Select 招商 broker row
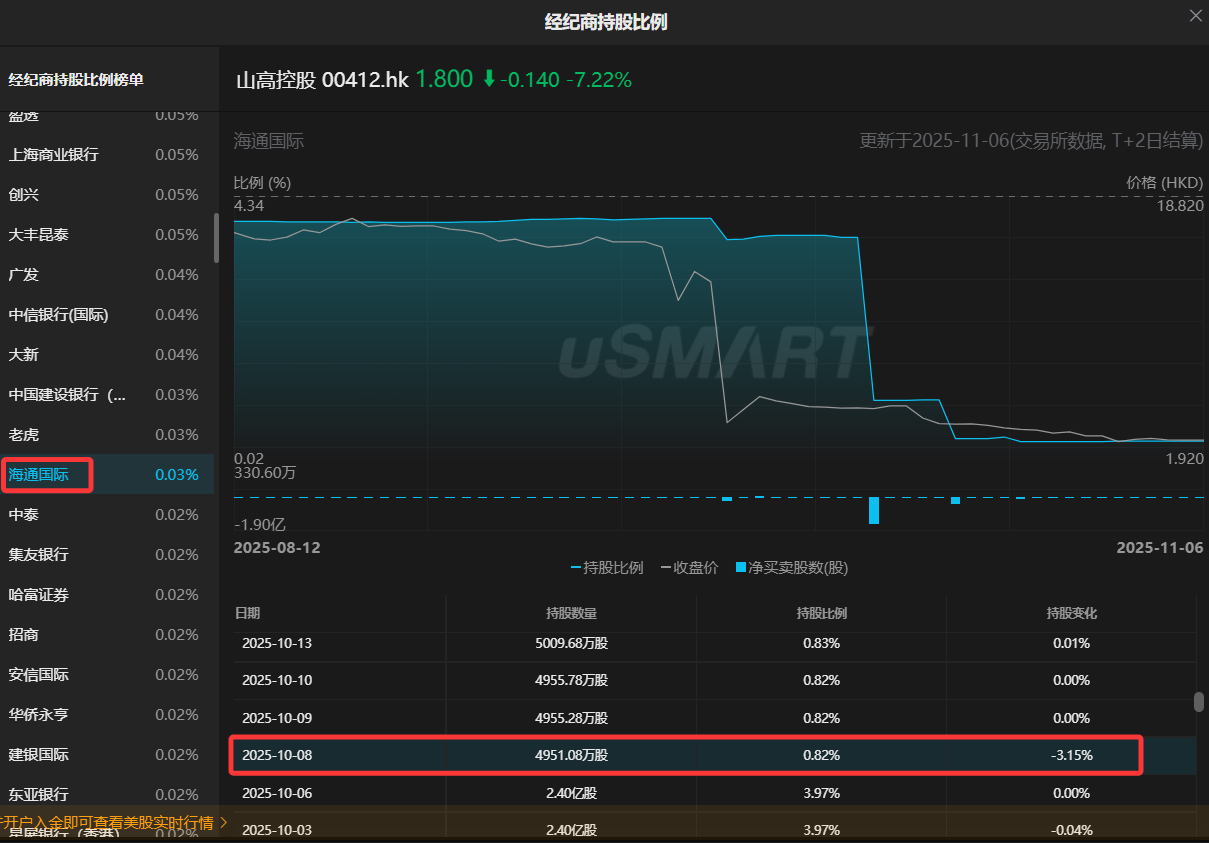The height and width of the screenshot is (843, 1209). [107, 635]
